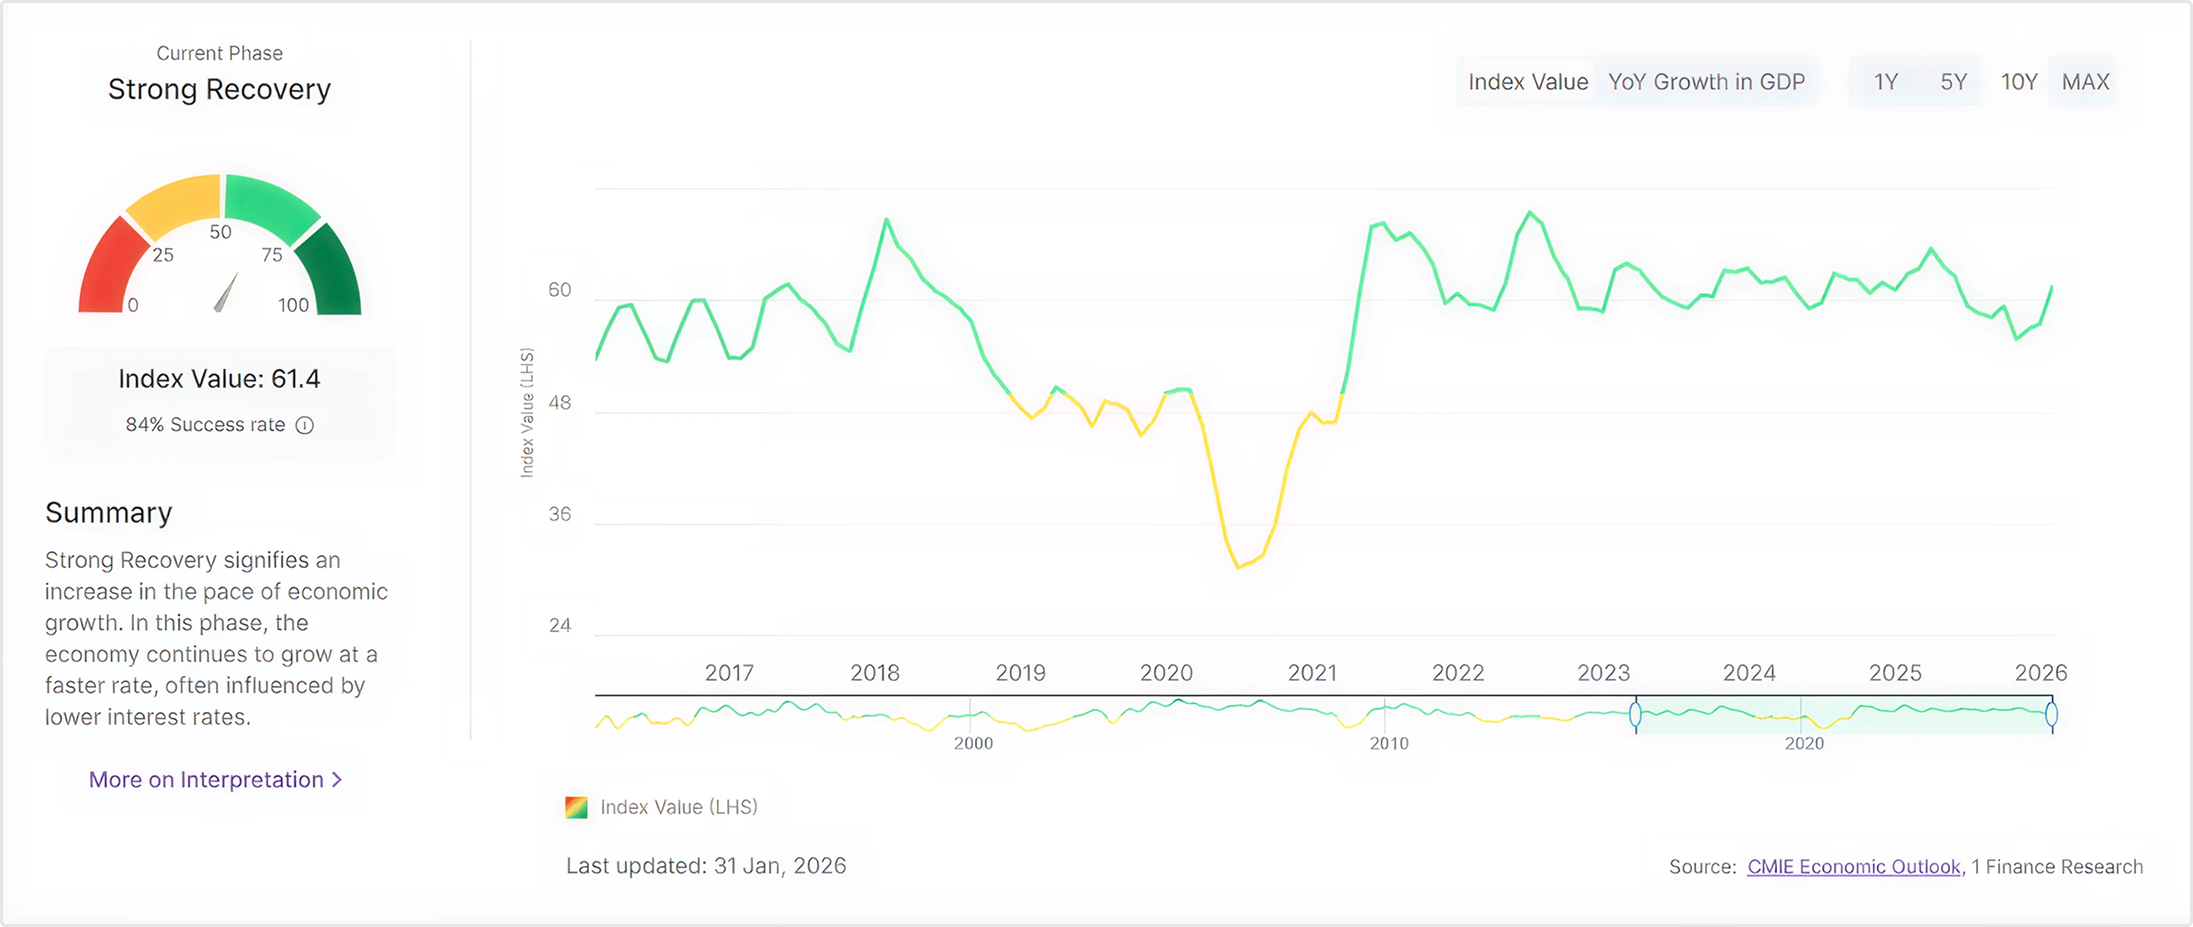Viewport: 2193px width, 927px height.
Task: Click the info icon beside Success rate
Action: click(305, 425)
